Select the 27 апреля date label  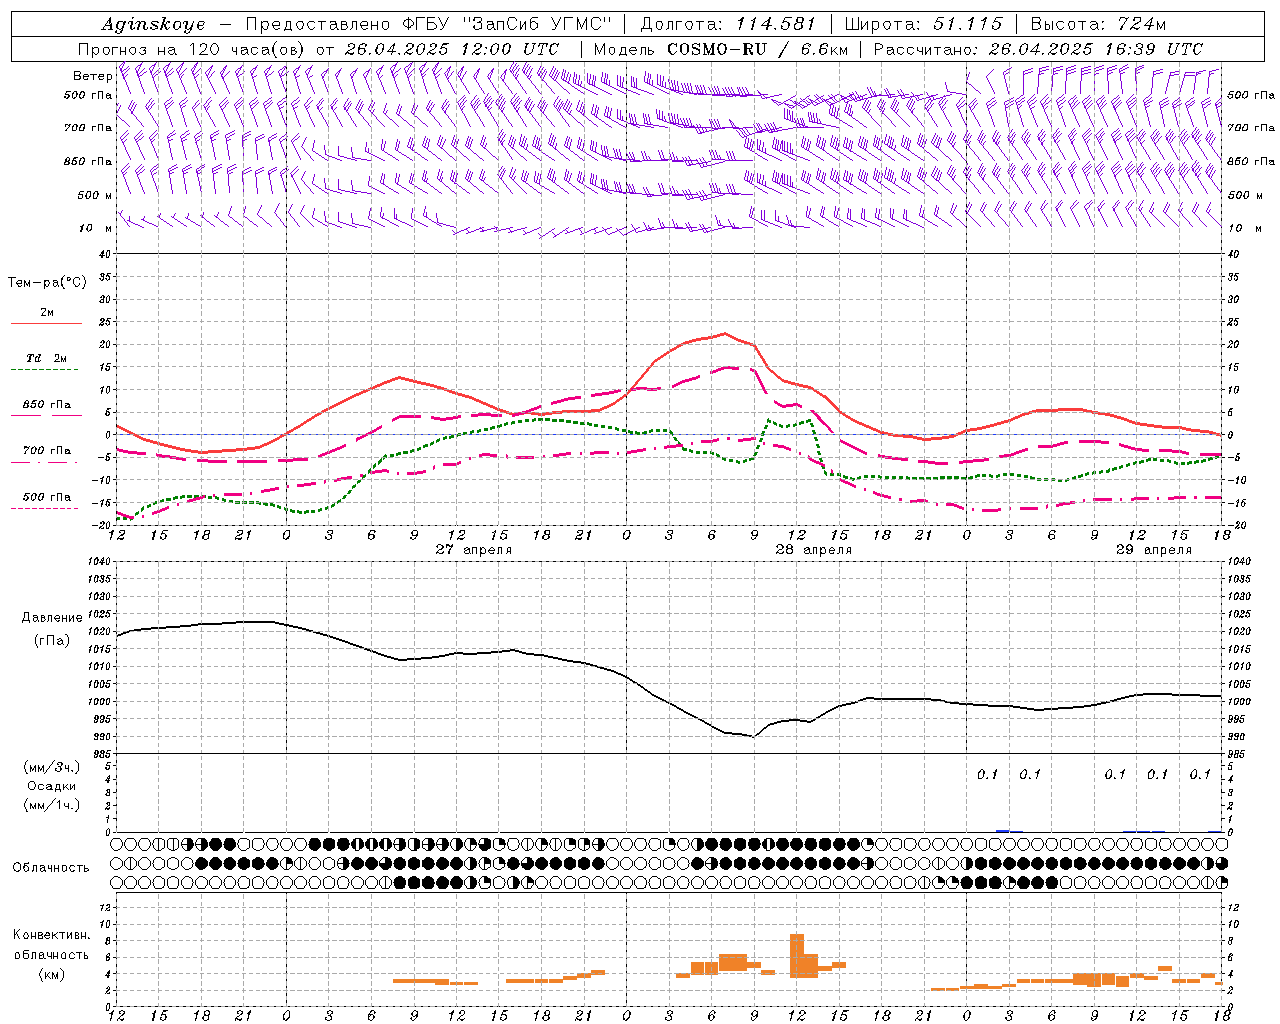click(x=474, y=550)
